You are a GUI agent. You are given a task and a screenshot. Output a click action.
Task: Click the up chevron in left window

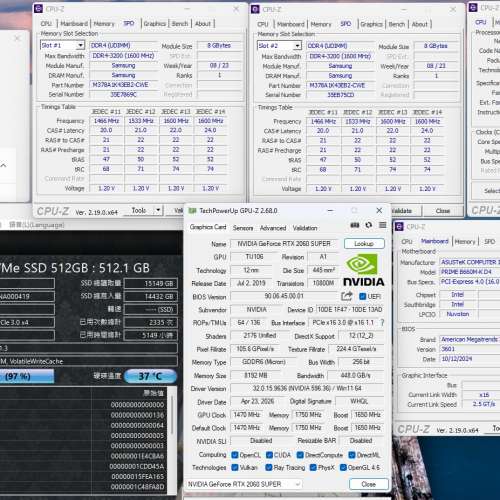click(4, 165)
